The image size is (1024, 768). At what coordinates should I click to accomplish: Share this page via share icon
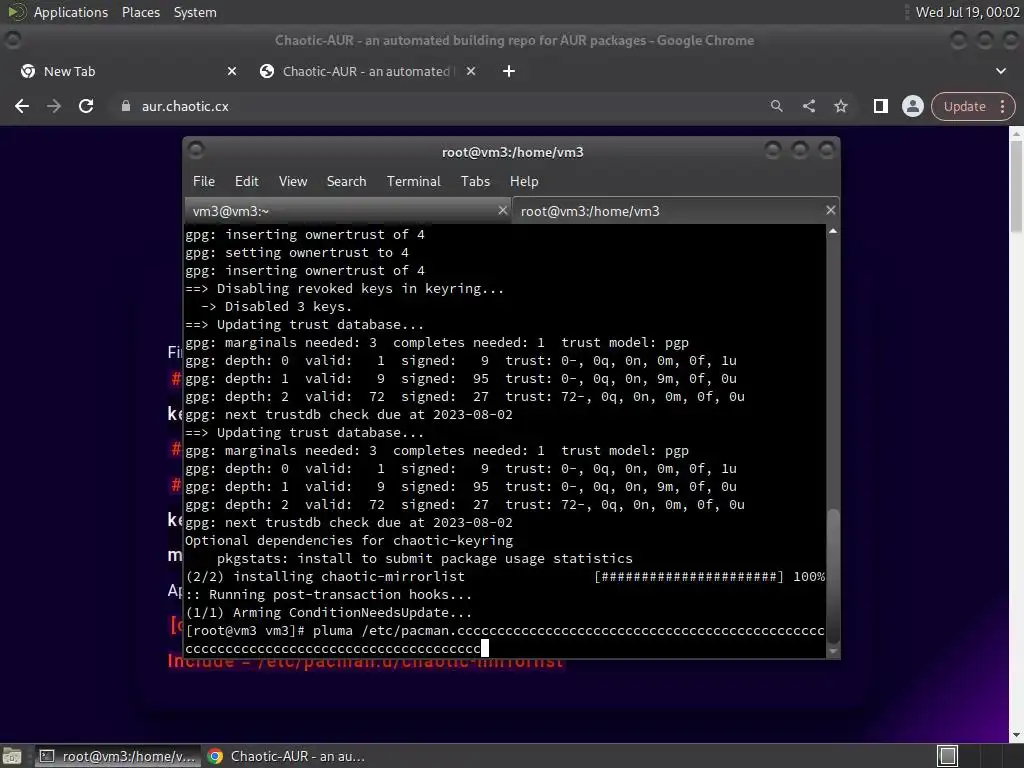[808, 106]
